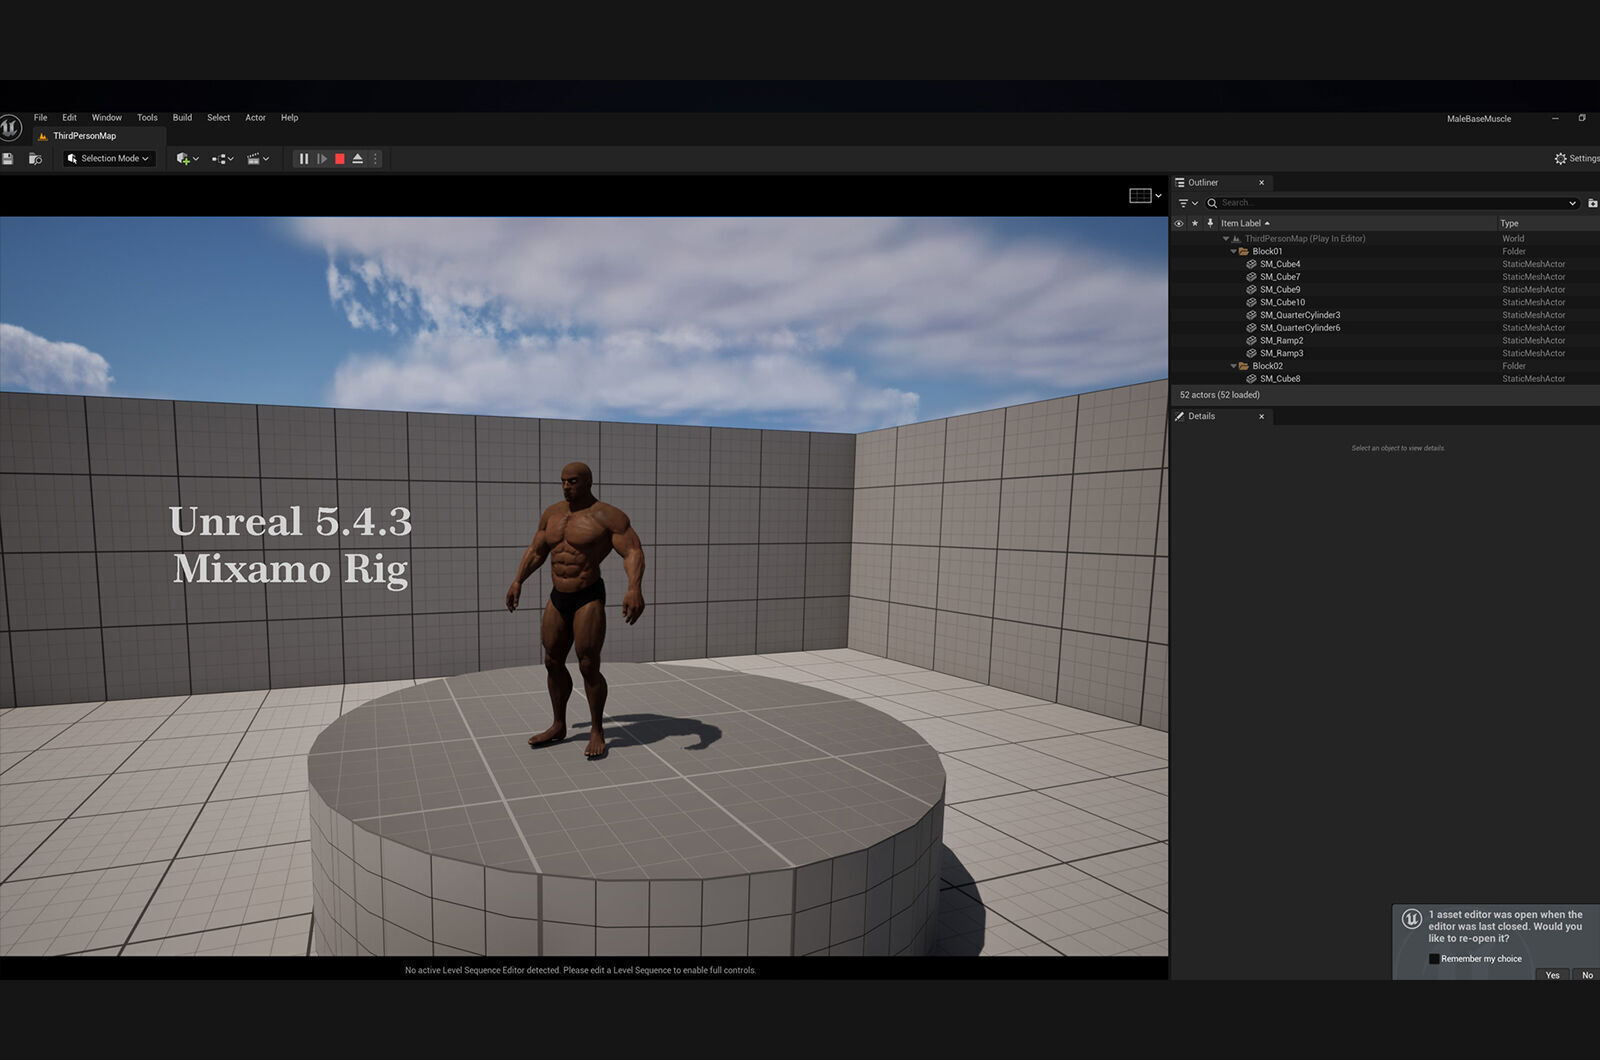The image size is (1600, 1060).
Task: Close the Details panel tab
Action: [1261, 417]
